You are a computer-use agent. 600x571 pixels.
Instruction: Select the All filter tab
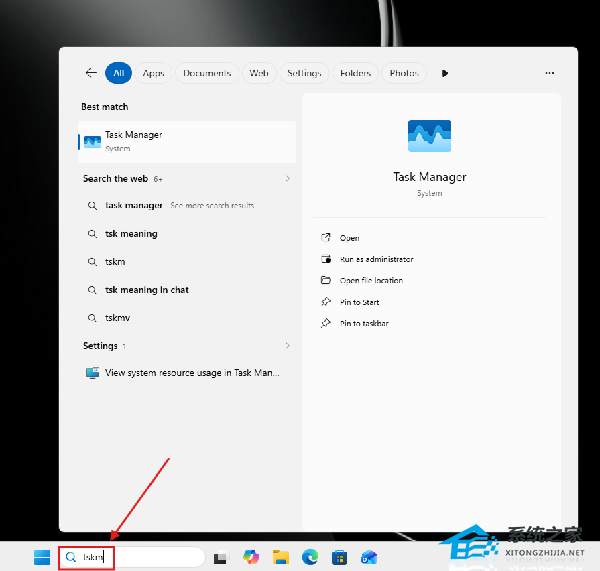click(118, 73)
